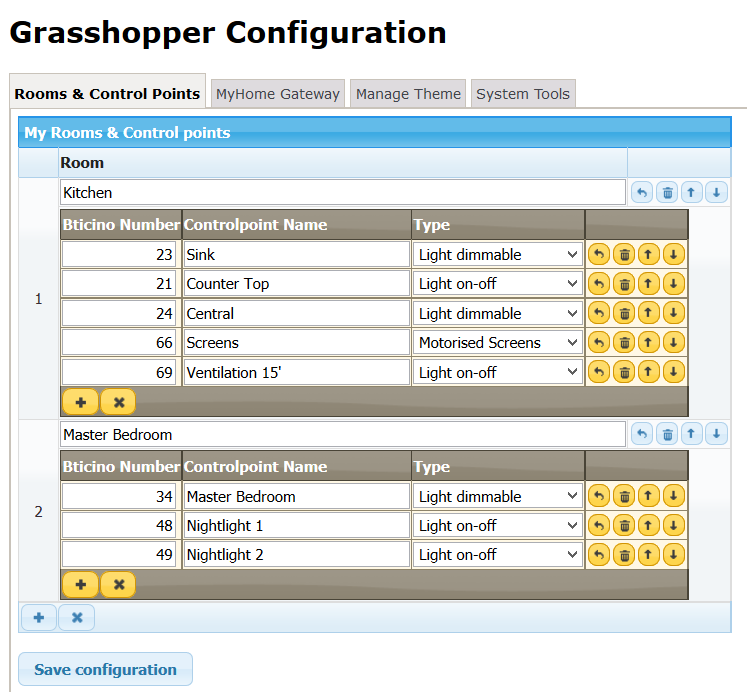Move Kitchen room down

tap(716, 193)
